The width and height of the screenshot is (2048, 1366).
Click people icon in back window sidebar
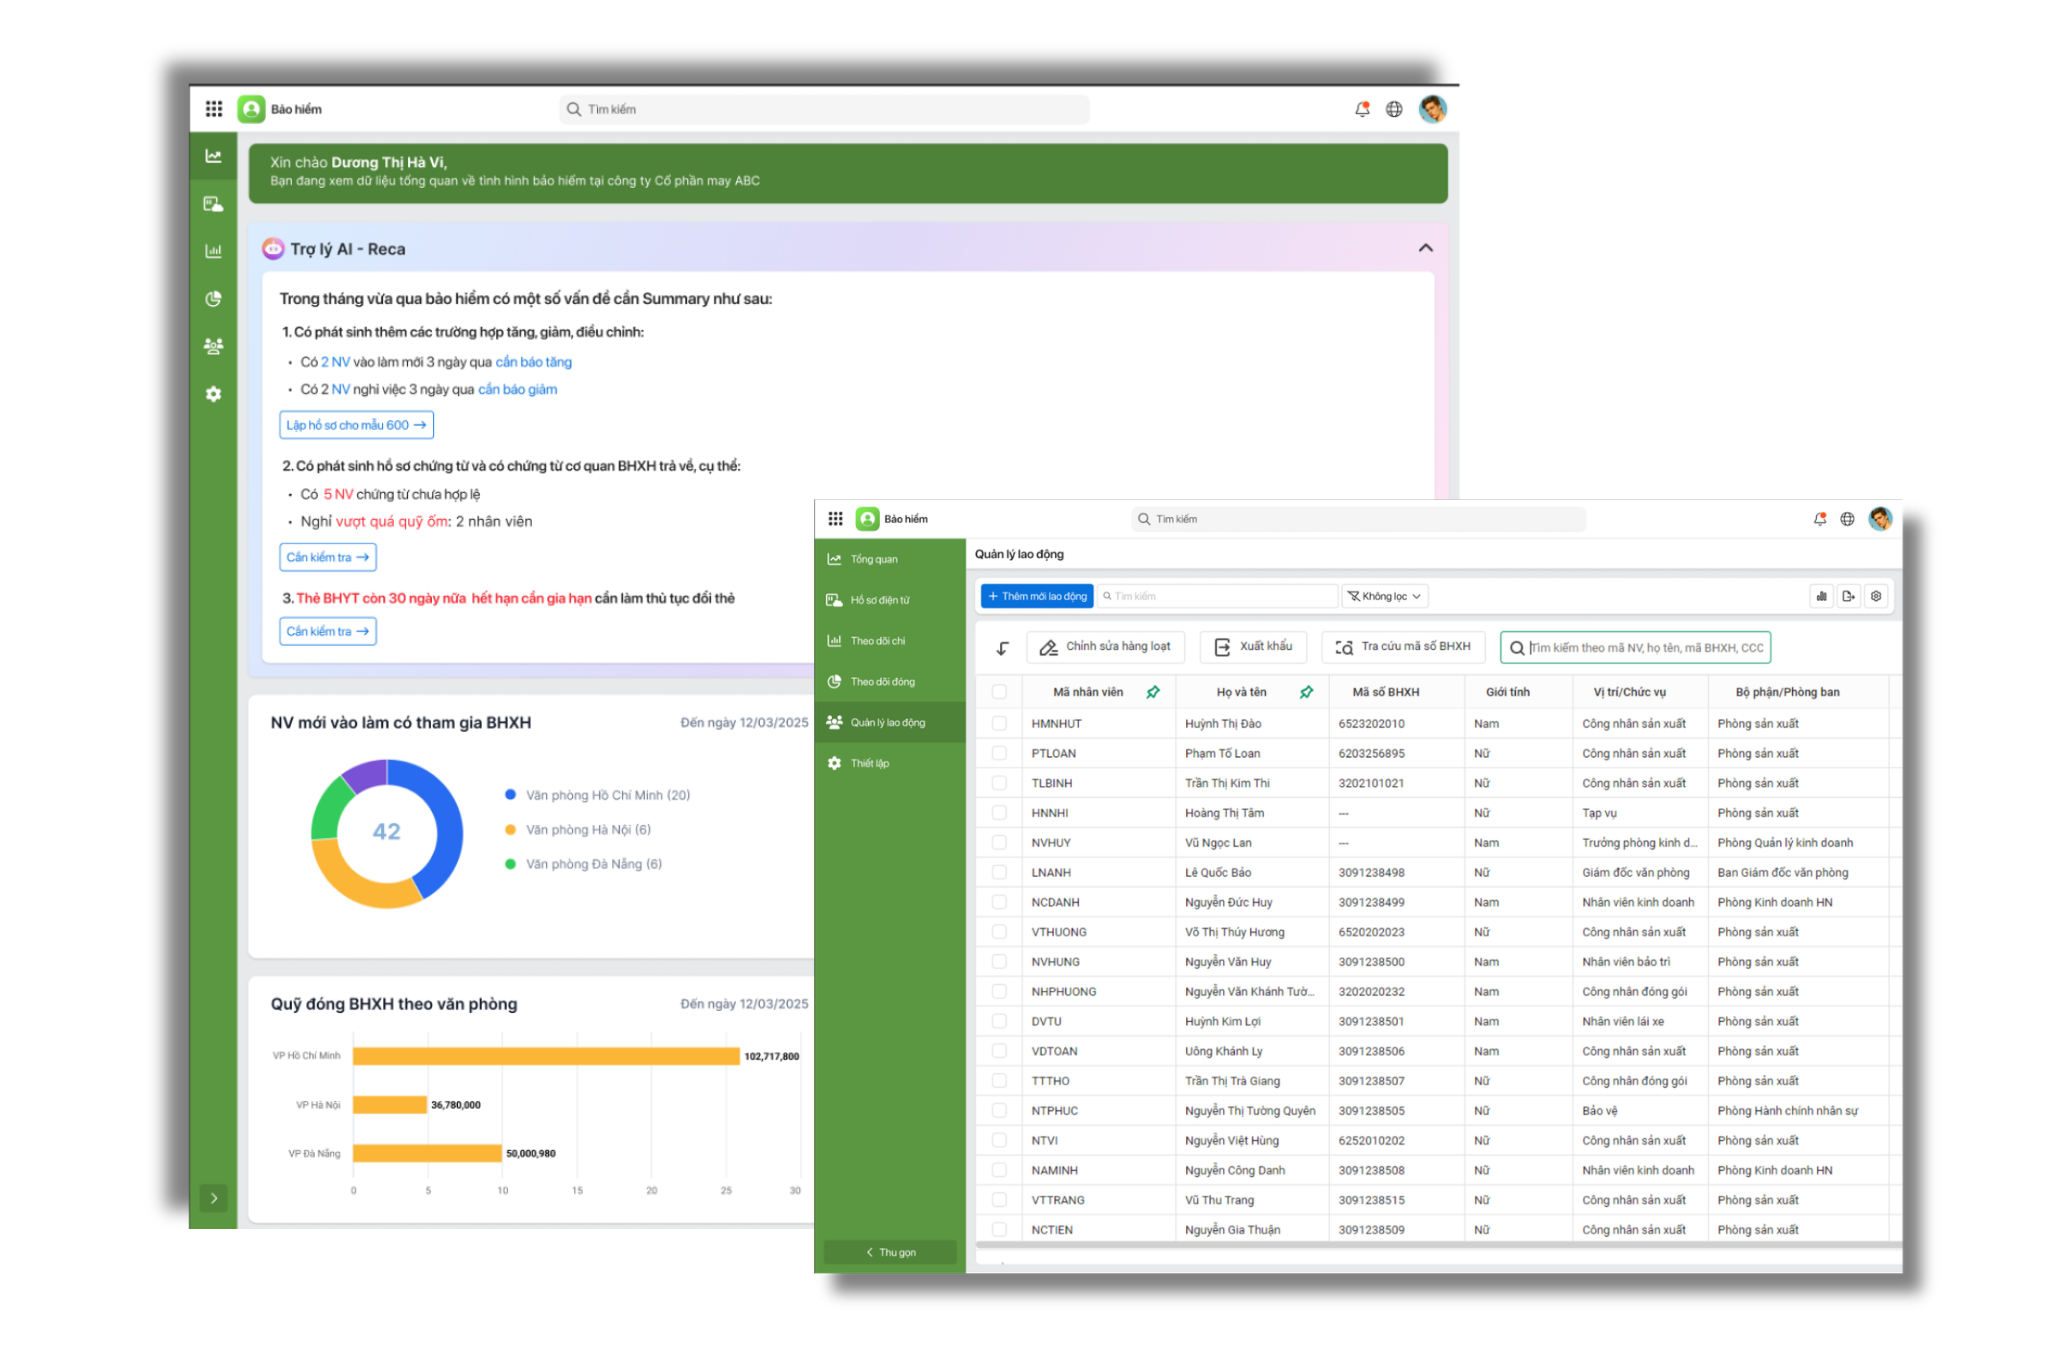pos(213,346)
